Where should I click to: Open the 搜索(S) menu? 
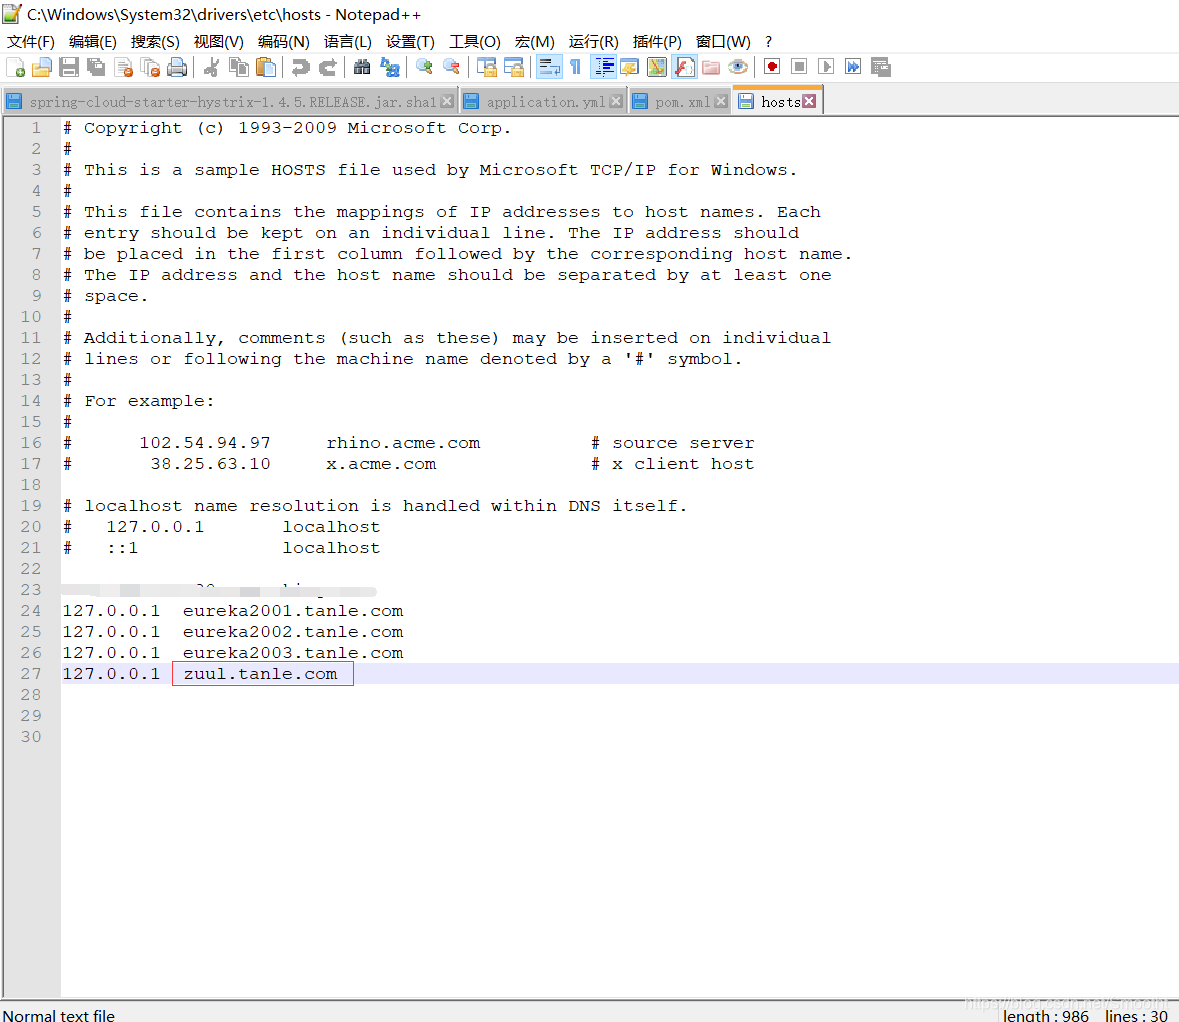pyautogui.click(x=155, y=41)
